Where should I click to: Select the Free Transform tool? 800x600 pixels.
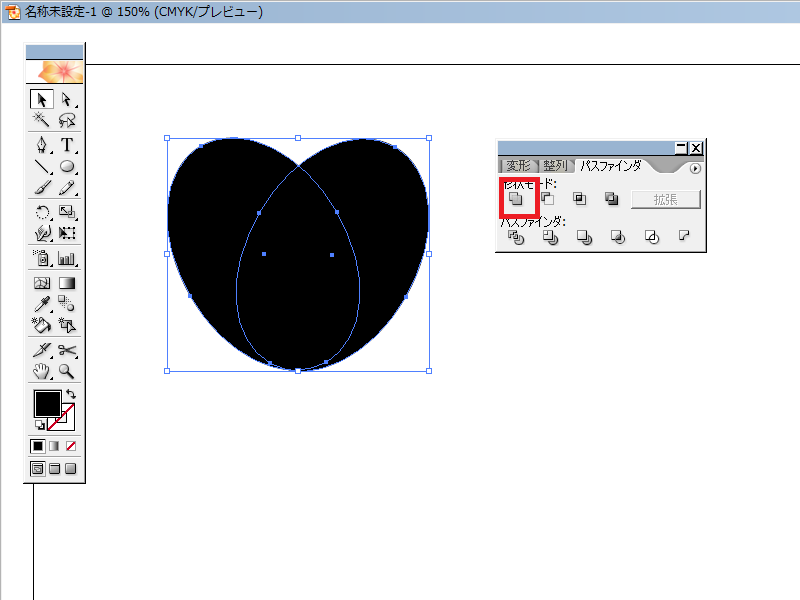[x=66, y=233]
